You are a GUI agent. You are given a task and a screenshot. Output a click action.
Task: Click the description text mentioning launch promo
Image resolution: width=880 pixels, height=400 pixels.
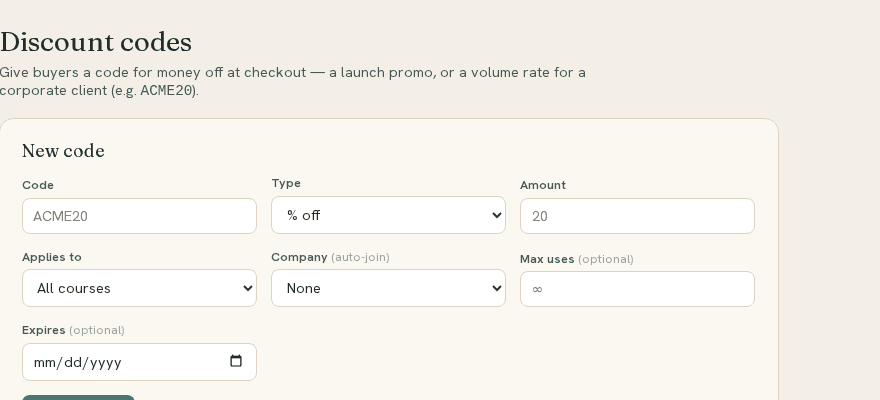point(292,81)
